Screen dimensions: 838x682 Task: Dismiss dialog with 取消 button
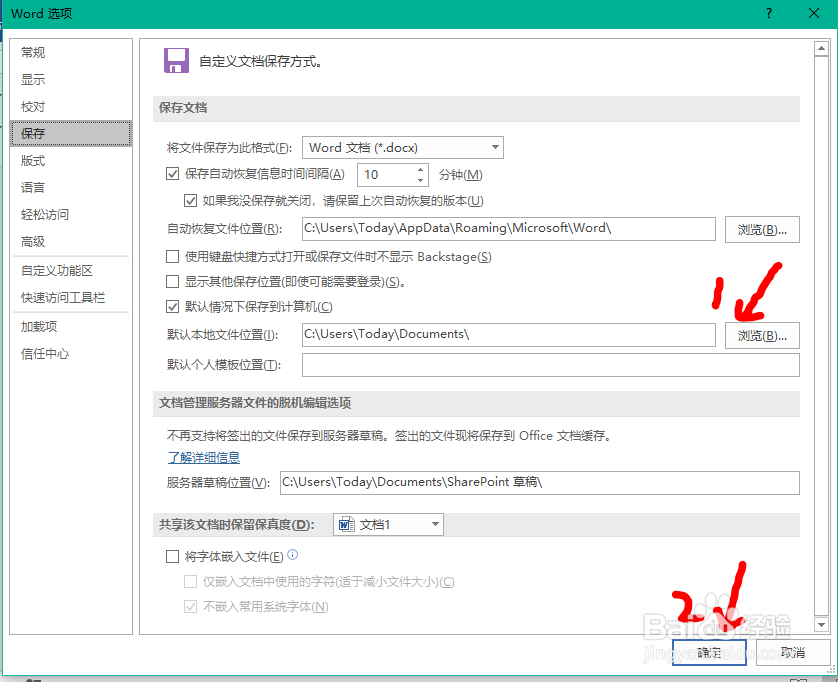pos(793,652)
